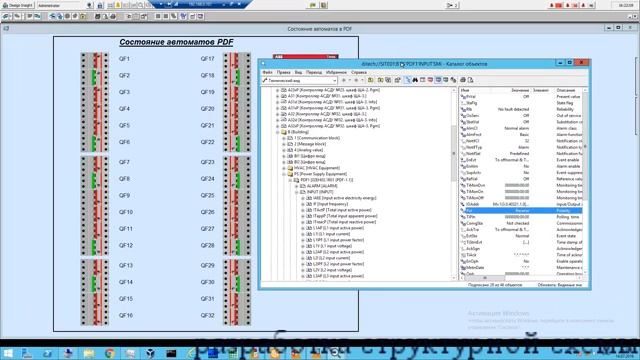This screenshot has width=640, height=360.
Task: Collapse the INPUT [INPUT] tree node
Action: pyautogui.click(x=297, y=192)
